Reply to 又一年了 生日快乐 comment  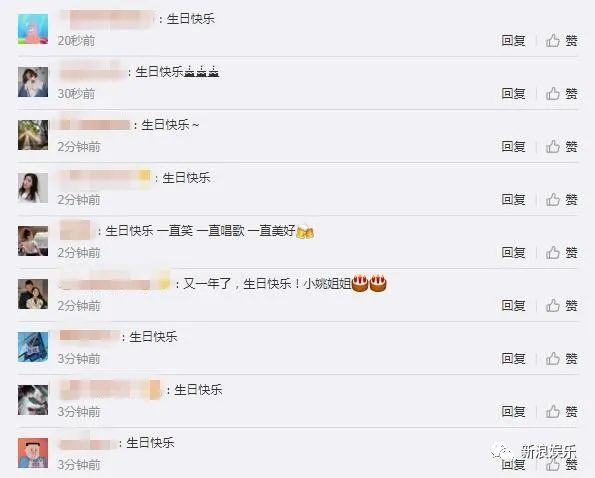coord(513,305)
